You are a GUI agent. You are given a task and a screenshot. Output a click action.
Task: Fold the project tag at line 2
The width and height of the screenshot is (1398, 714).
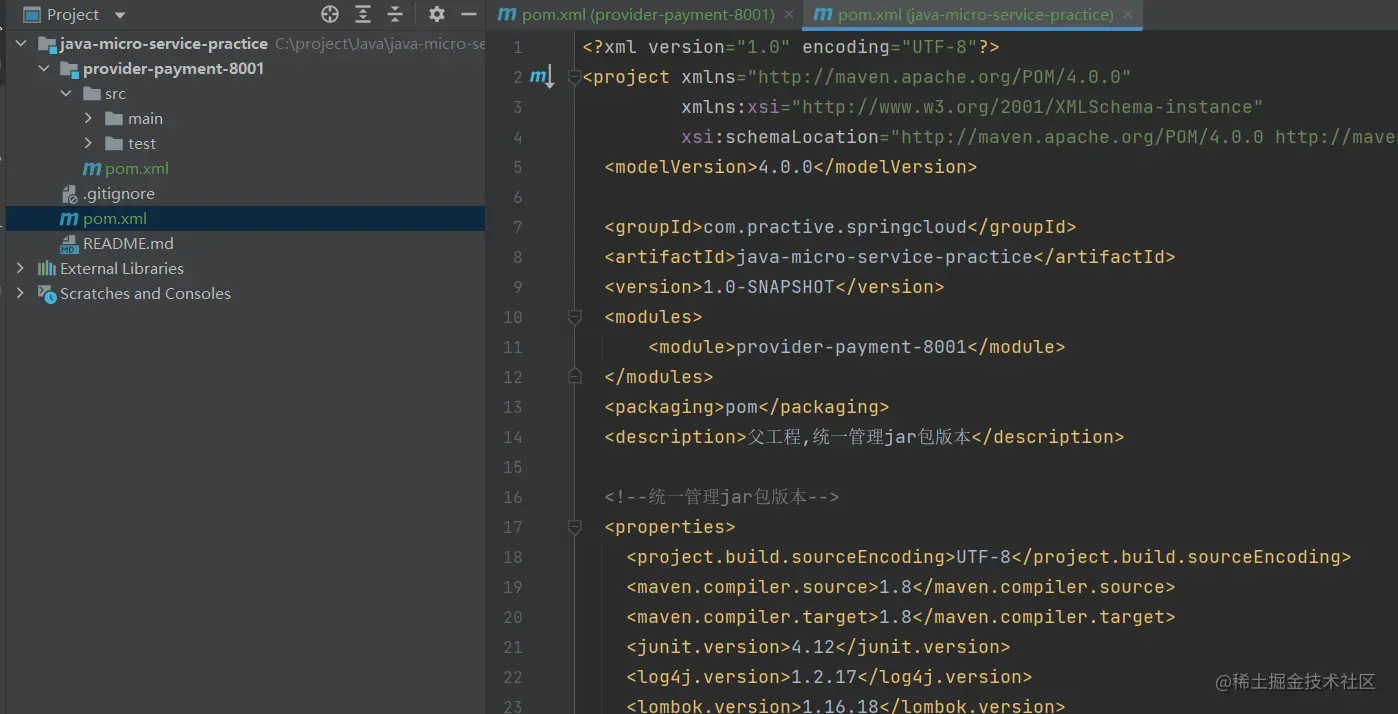pyautogui.click(x=575, y=77)
